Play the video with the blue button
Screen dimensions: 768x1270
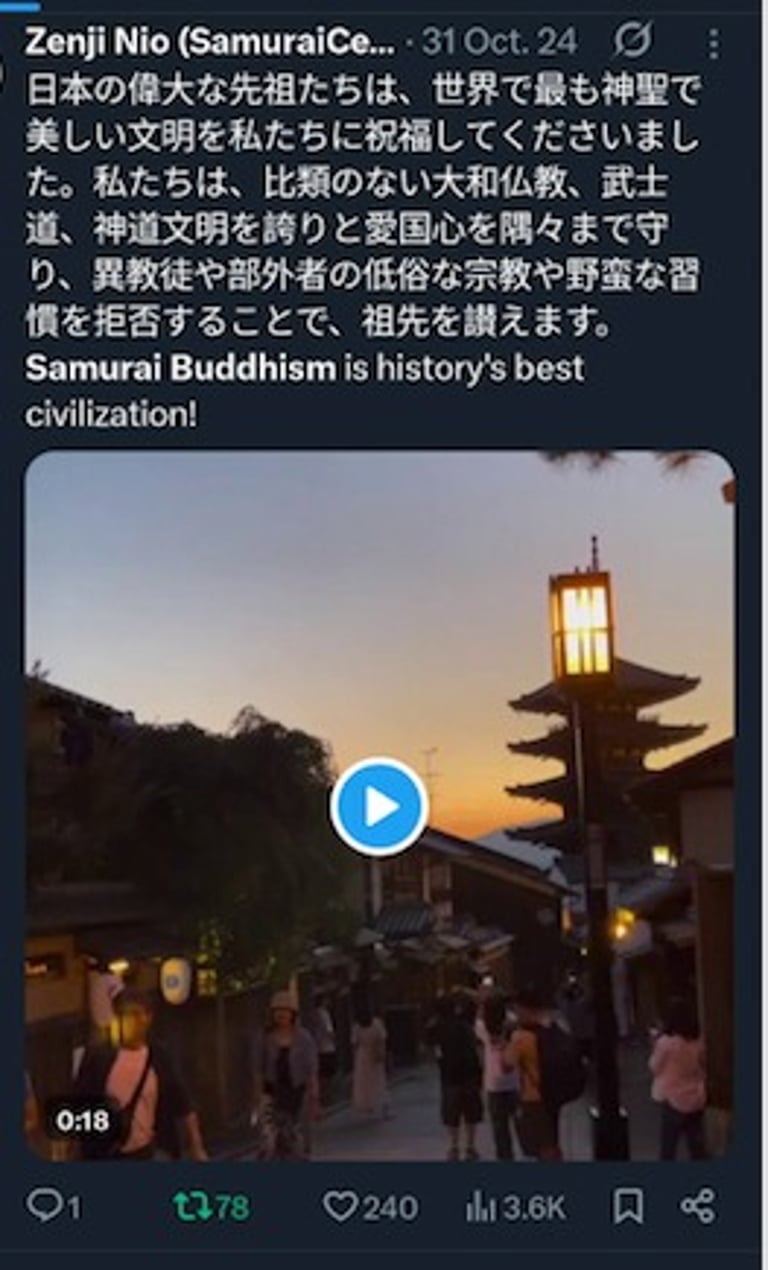(x=379, y=807)
